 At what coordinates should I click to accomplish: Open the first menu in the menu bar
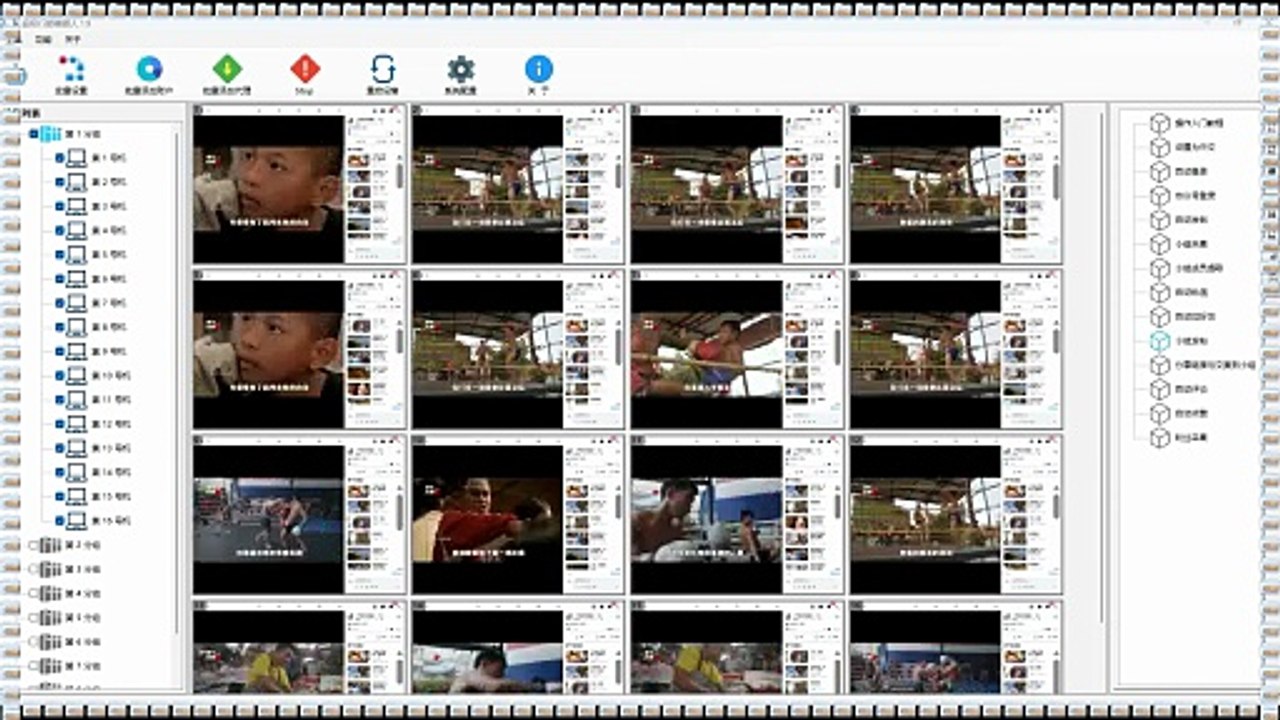point(42,40)
